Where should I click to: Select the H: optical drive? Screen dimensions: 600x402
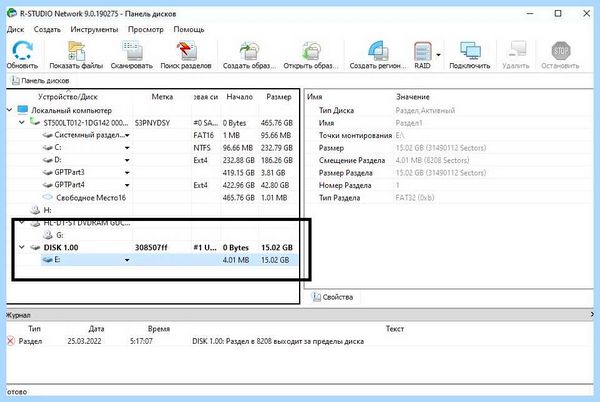41,210
